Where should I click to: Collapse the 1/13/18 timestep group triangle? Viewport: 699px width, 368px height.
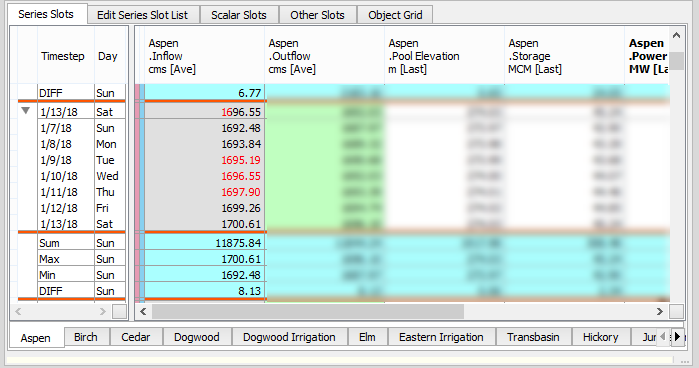click(x=26, y=111)
